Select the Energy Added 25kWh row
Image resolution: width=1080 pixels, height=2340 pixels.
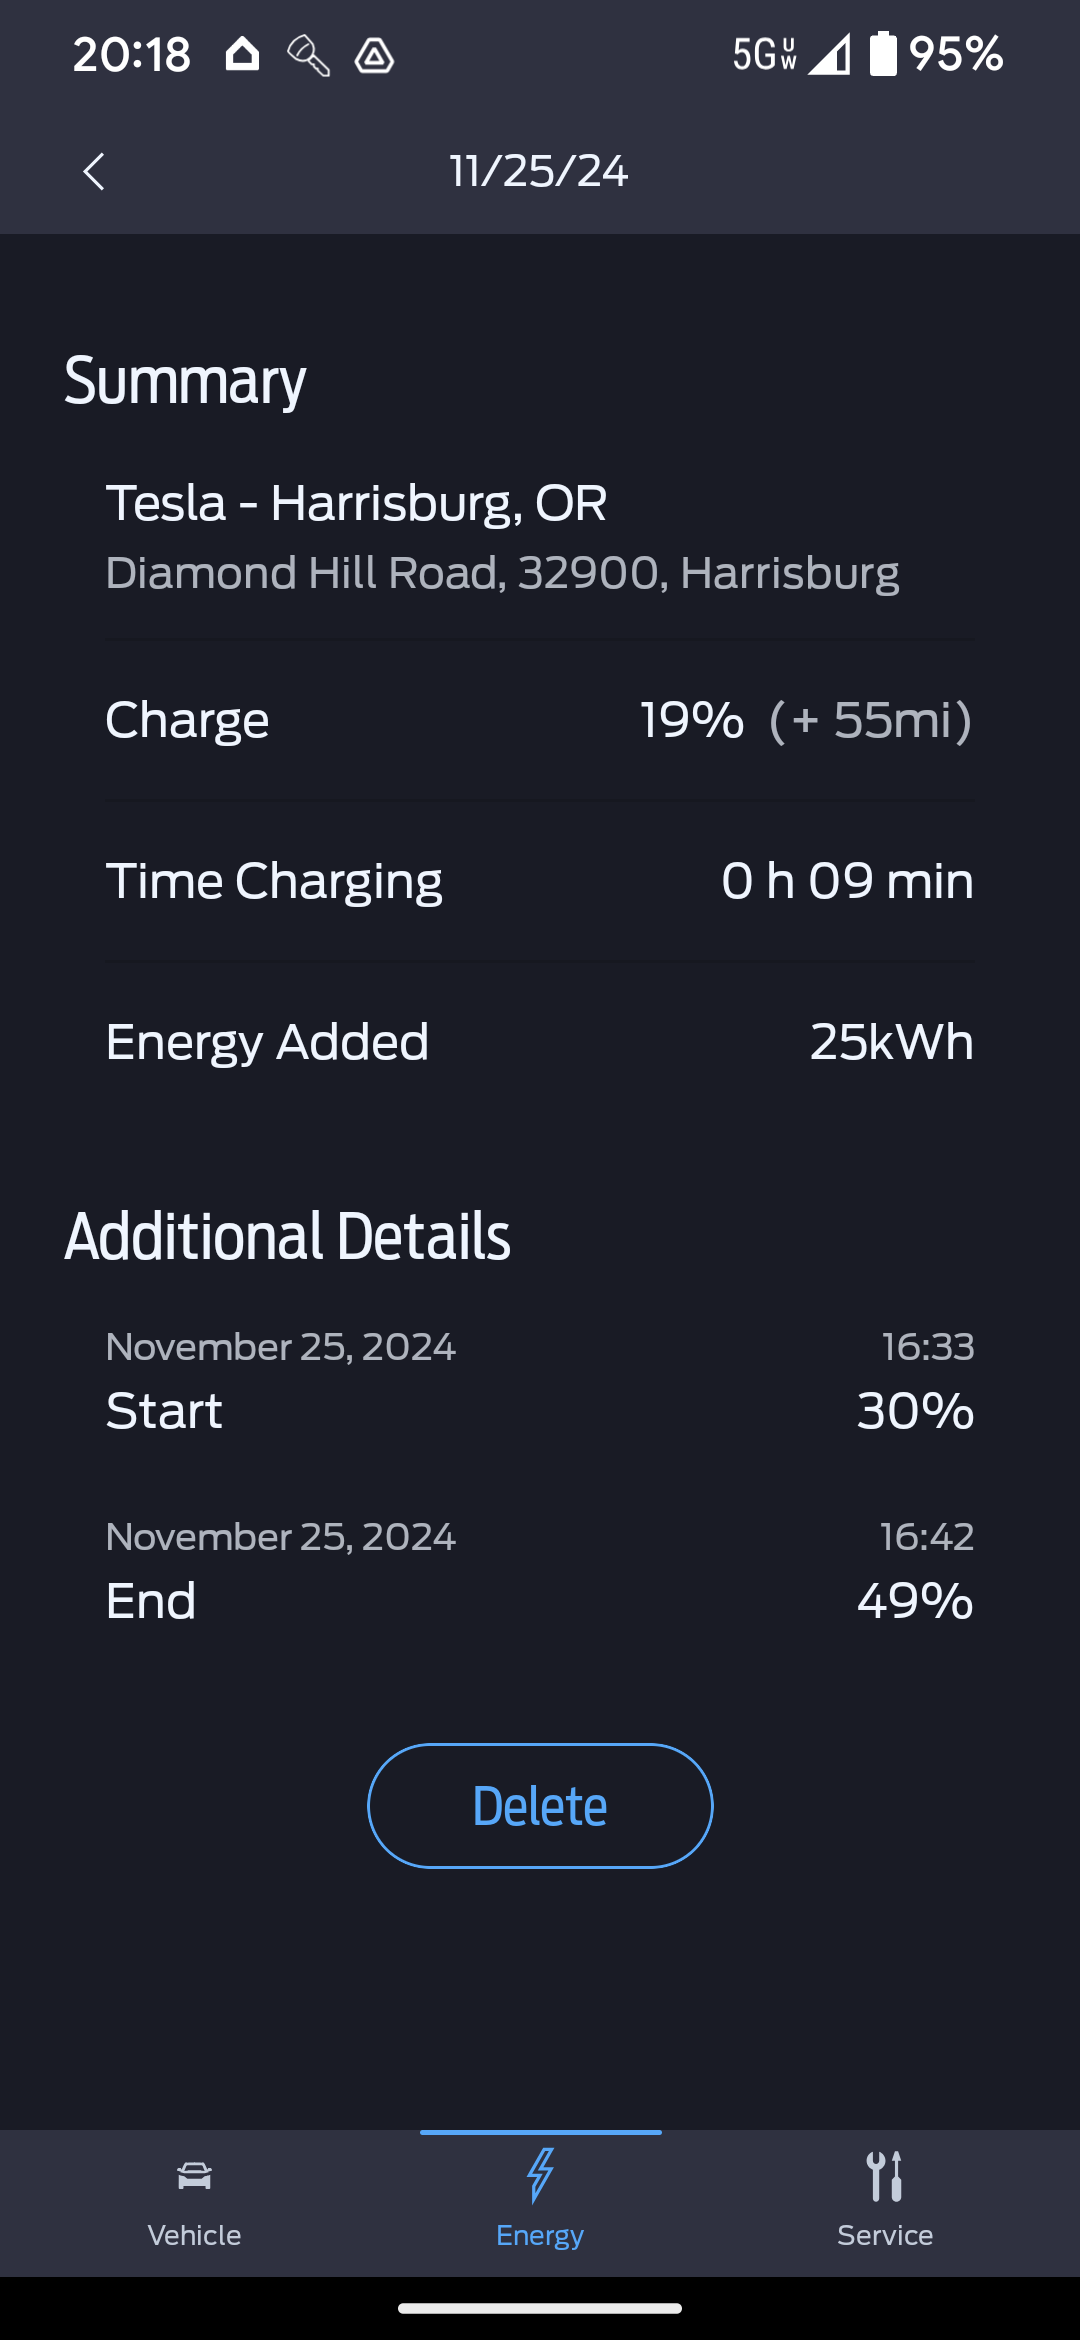pos(540,1042)
